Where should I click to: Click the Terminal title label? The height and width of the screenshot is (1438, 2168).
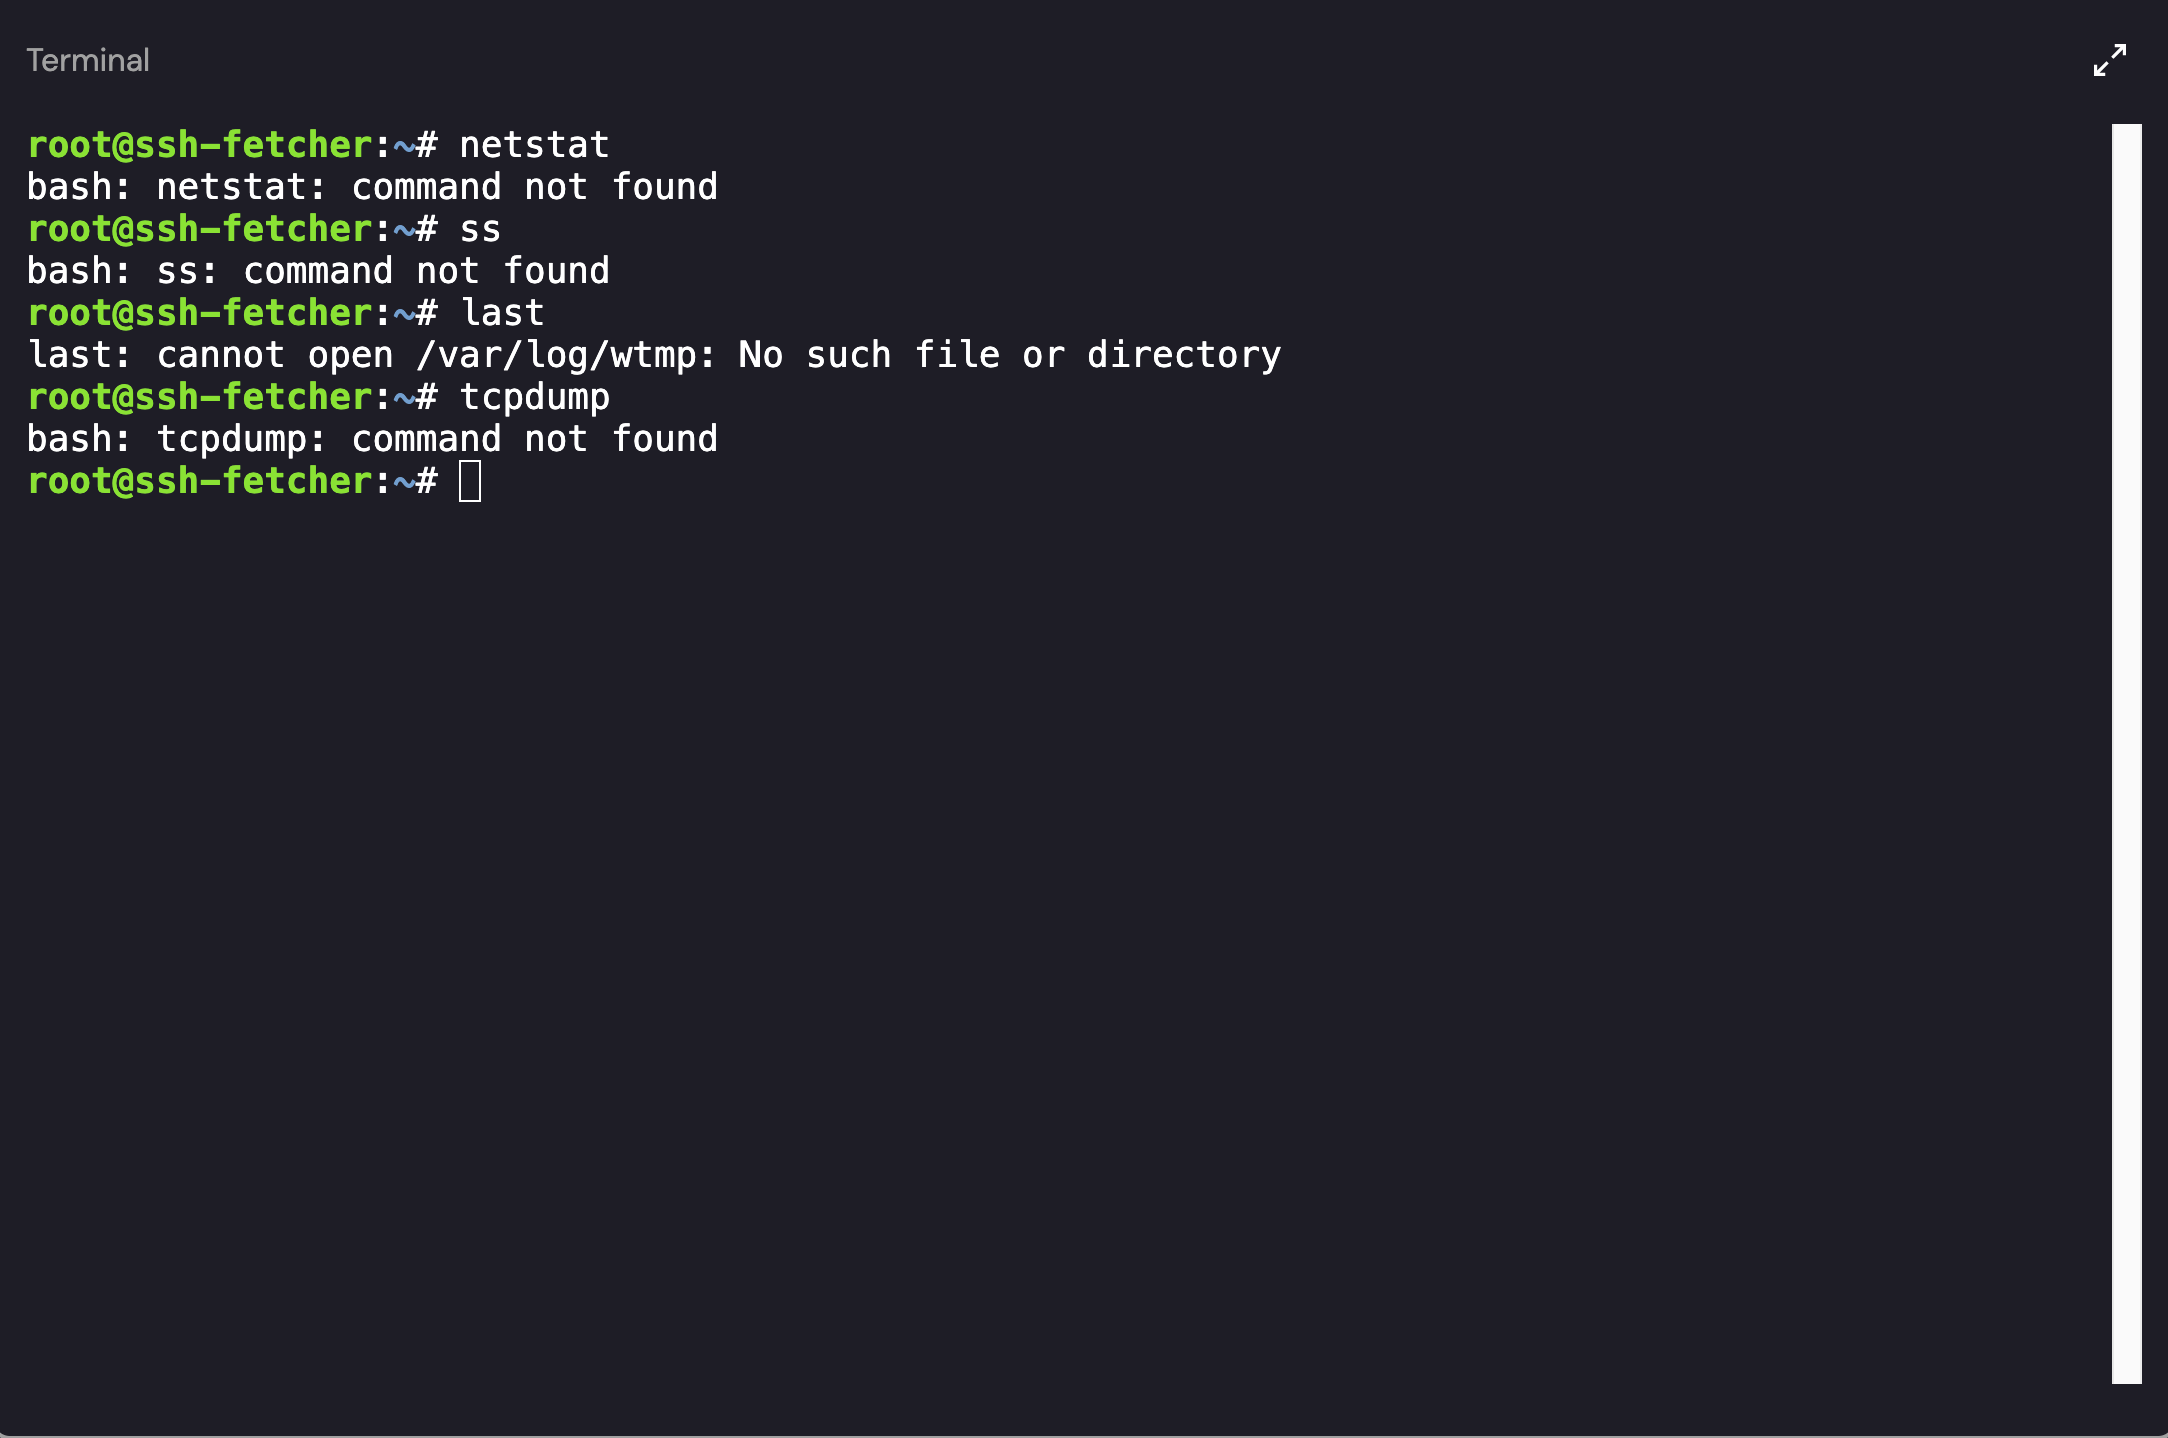[88, 60]
